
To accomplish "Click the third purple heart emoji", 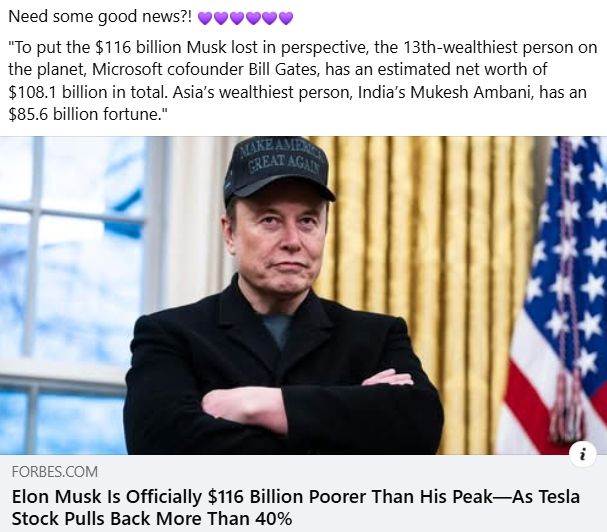I will [237, 18].
